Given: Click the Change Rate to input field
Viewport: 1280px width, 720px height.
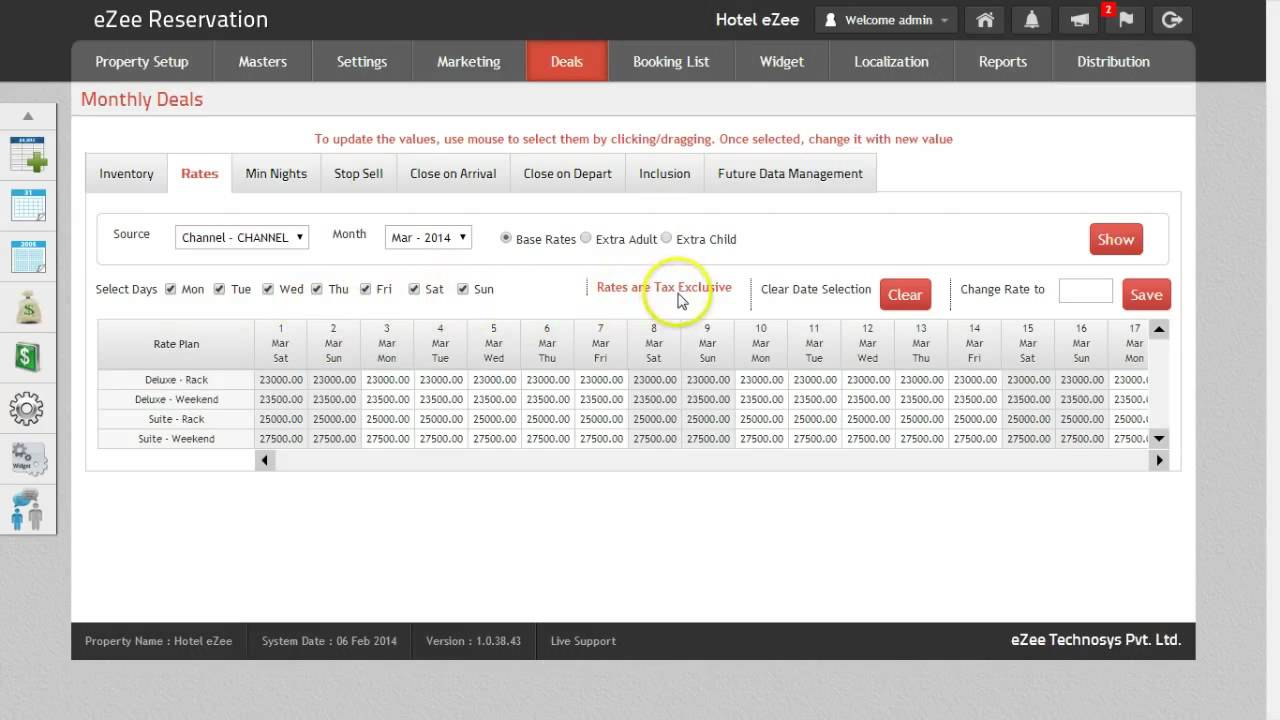Looking at the screenshot, I should point(1085,290).
